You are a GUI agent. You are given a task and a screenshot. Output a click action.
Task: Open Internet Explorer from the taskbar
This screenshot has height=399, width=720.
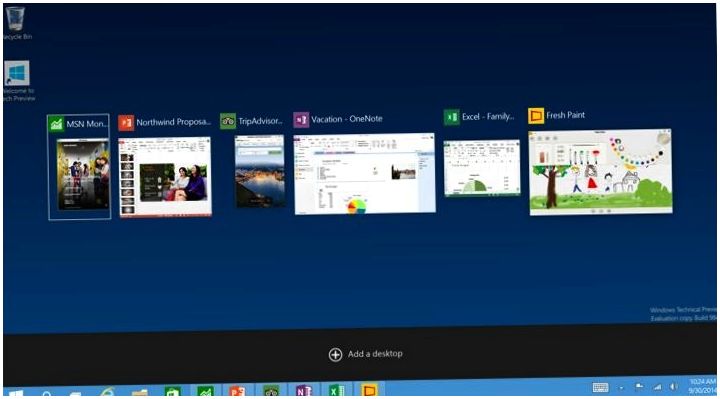tap(107, 392)
